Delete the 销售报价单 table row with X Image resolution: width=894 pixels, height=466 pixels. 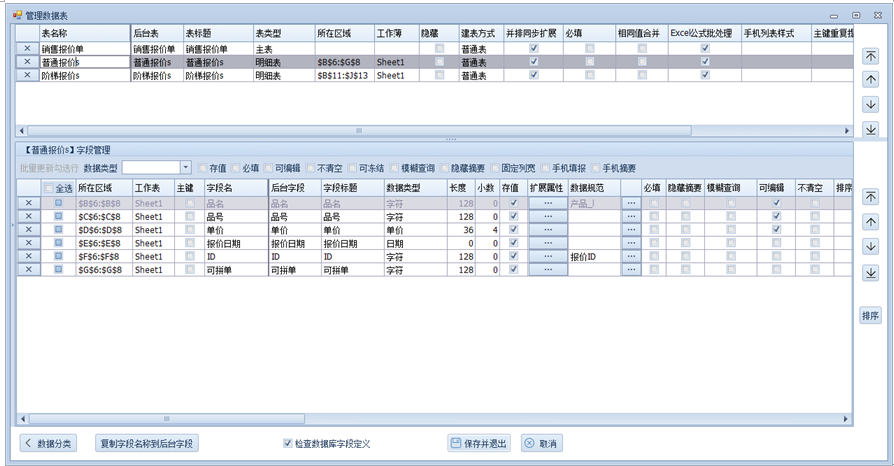pyautogui.click(x=27, y=48)
